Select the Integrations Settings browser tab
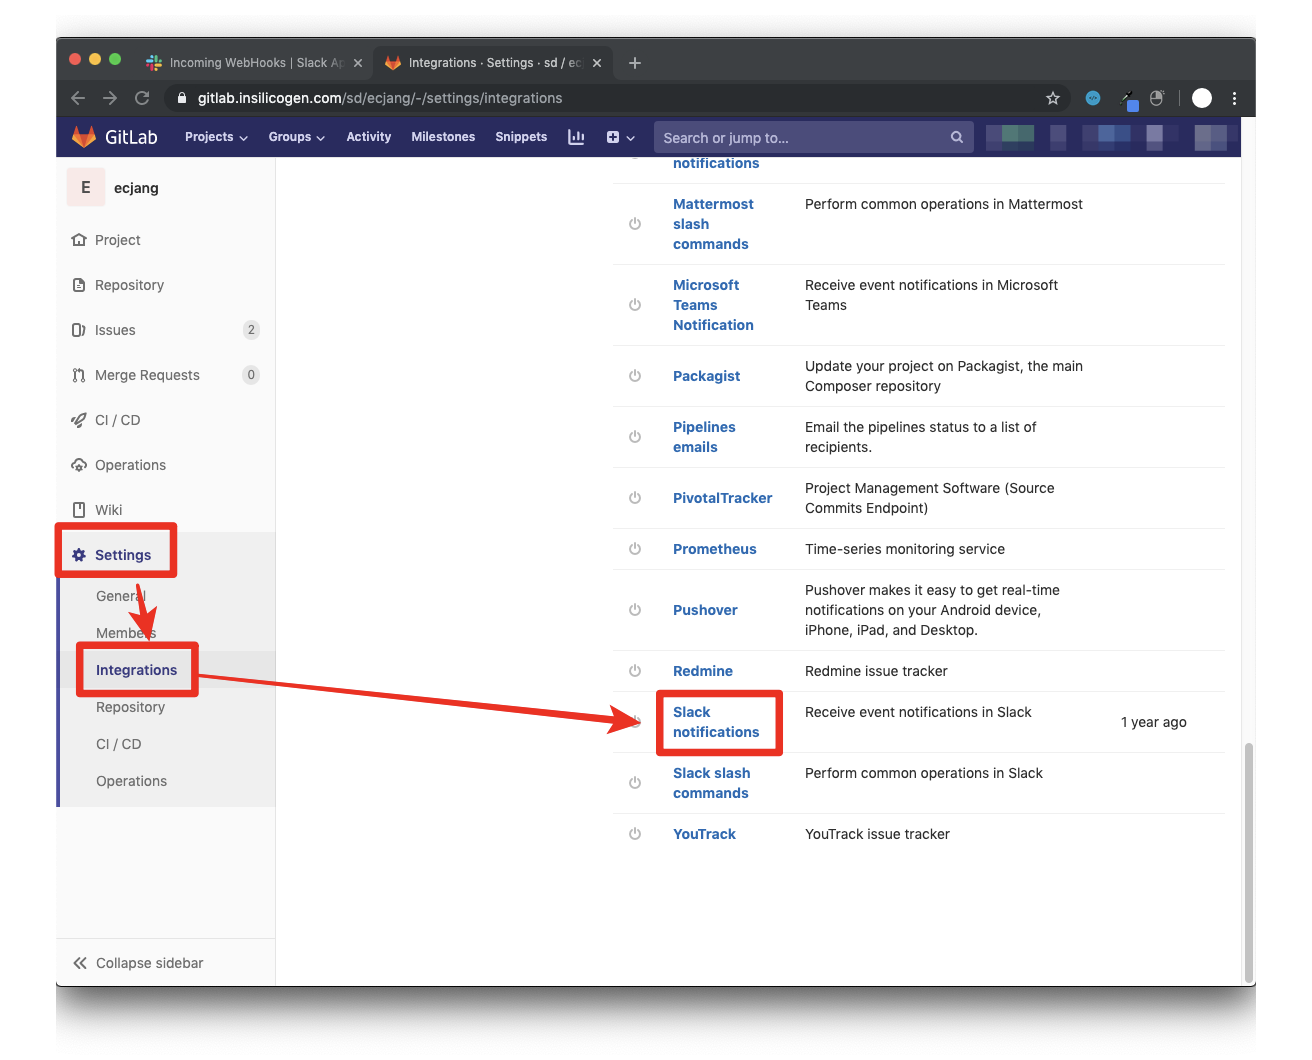 494,63
